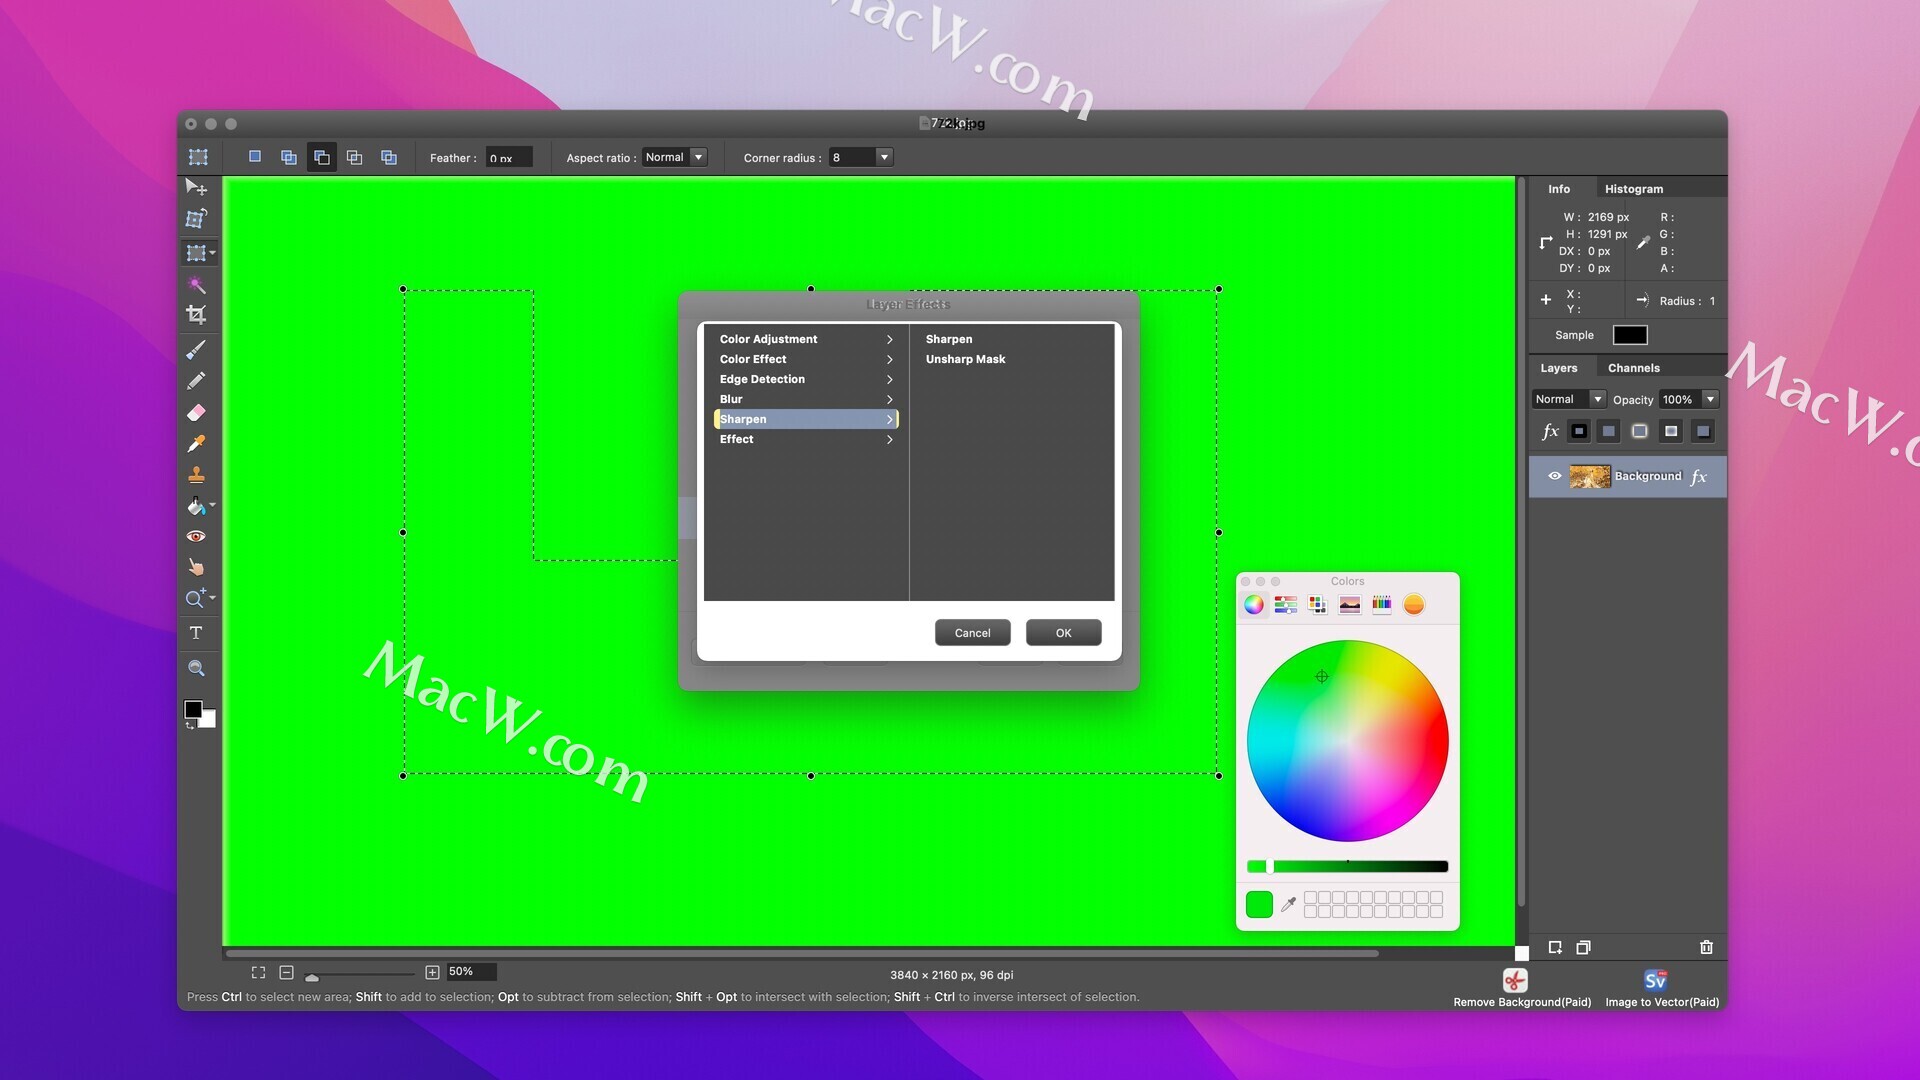Viewport: 1920px width, 1080px height.
Task: Select the Magic Wand tool
Action: pyautogui.click(x=196, y=285)
